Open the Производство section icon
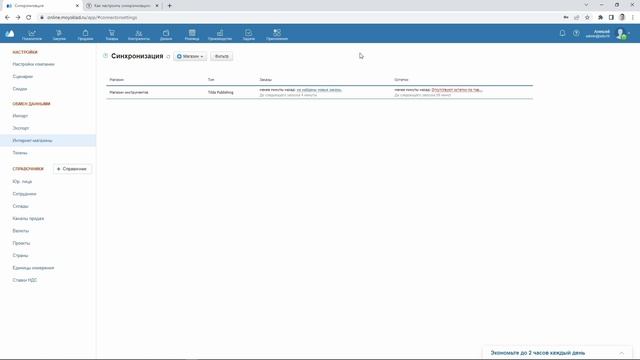This screenshot has width=640, height=360. point(220,35)
